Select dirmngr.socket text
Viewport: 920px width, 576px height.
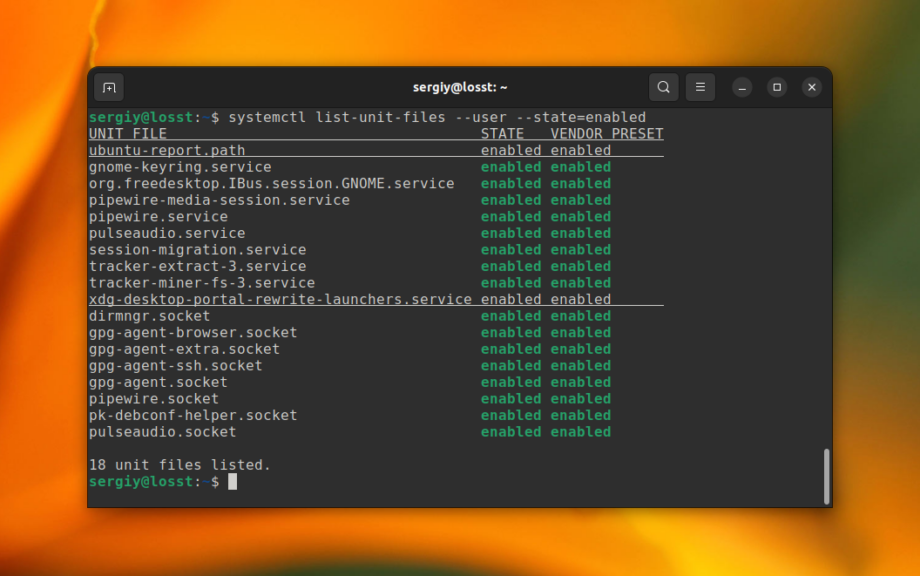[150, 316]
